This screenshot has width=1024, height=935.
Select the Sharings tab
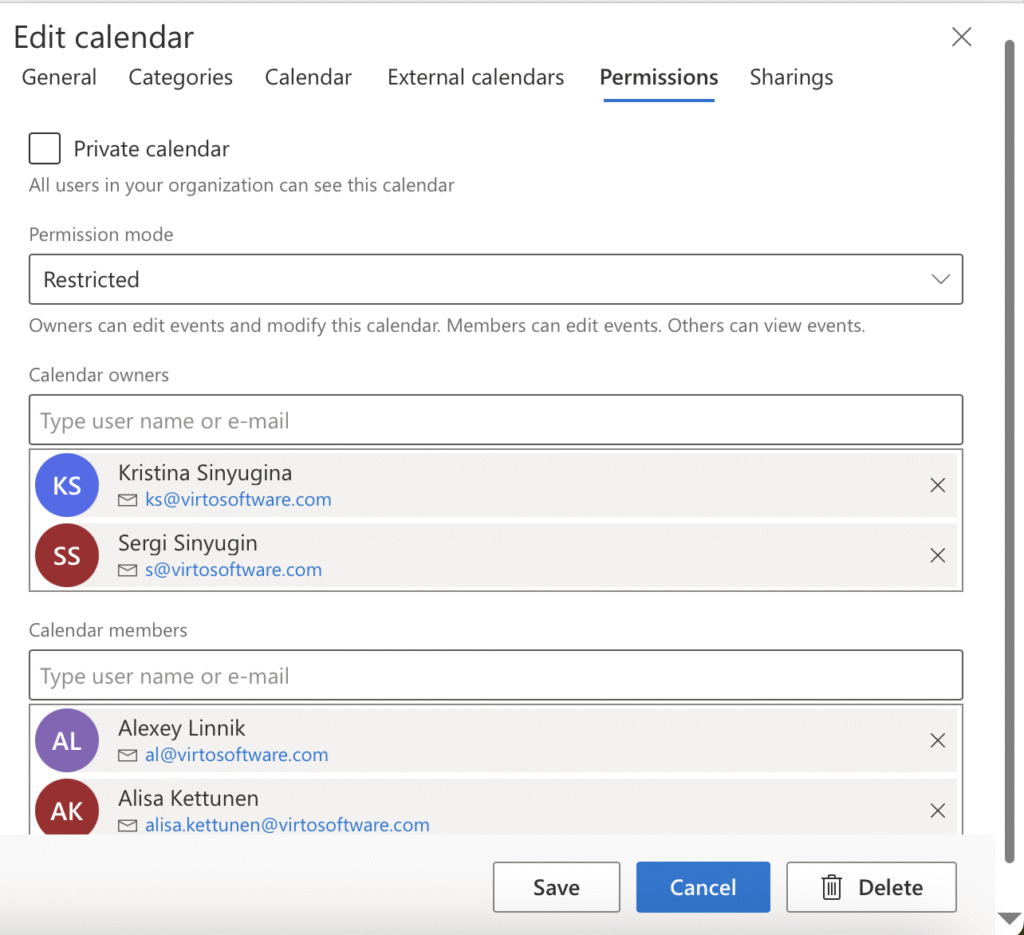coord(791,78)
